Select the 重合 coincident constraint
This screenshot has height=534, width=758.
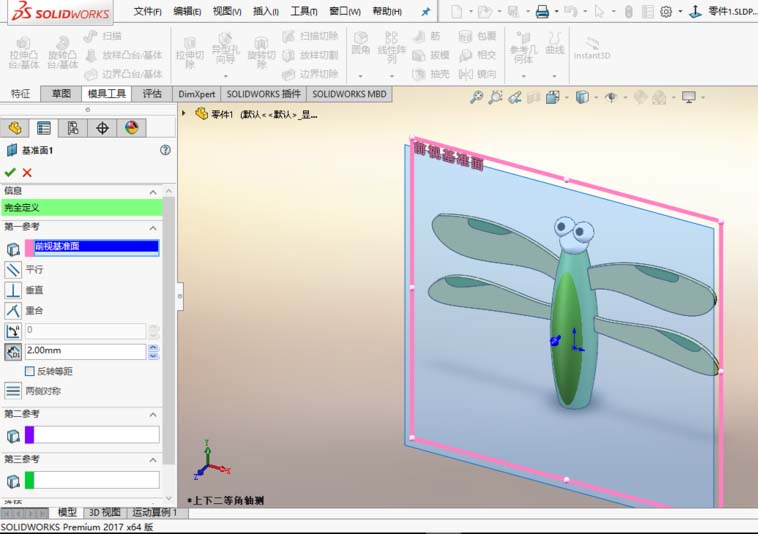[x=13, y=310]
